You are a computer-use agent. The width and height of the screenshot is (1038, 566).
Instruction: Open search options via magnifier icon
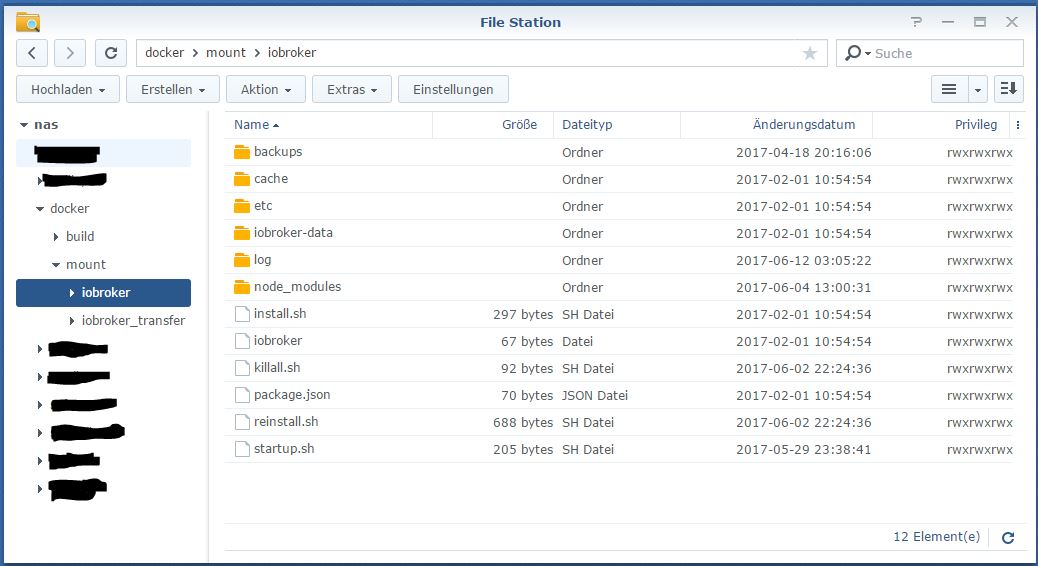[857, 53]
